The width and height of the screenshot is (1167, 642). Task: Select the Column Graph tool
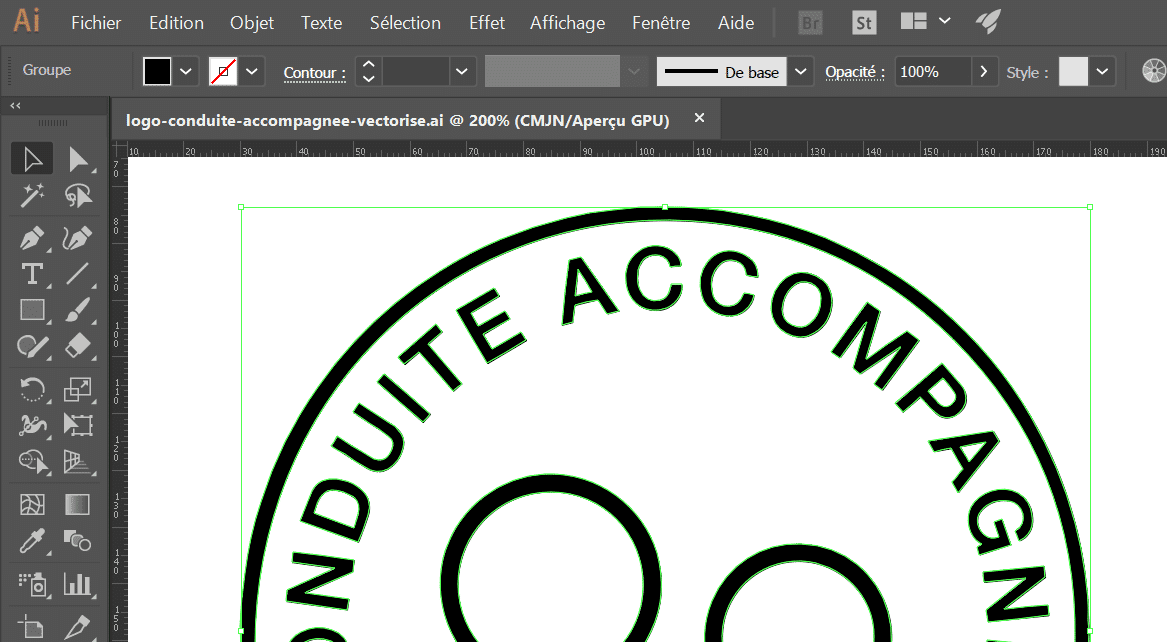click(77, 585)
